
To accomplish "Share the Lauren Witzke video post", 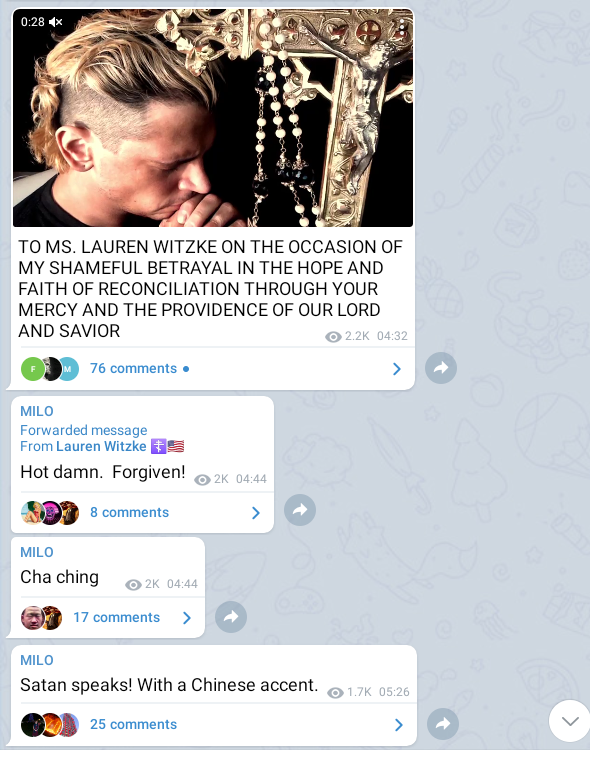I will point(441,368).
